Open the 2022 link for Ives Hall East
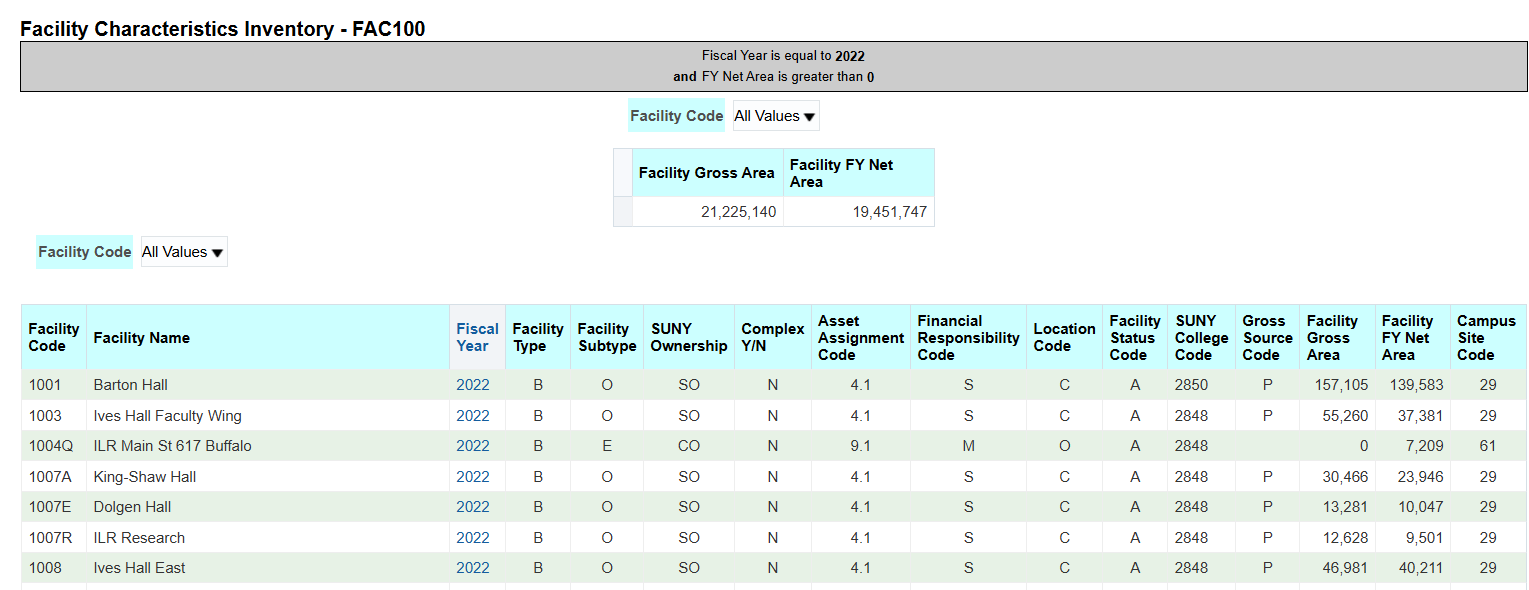This screenshot has width=1529, height=590. coord(472,567)
